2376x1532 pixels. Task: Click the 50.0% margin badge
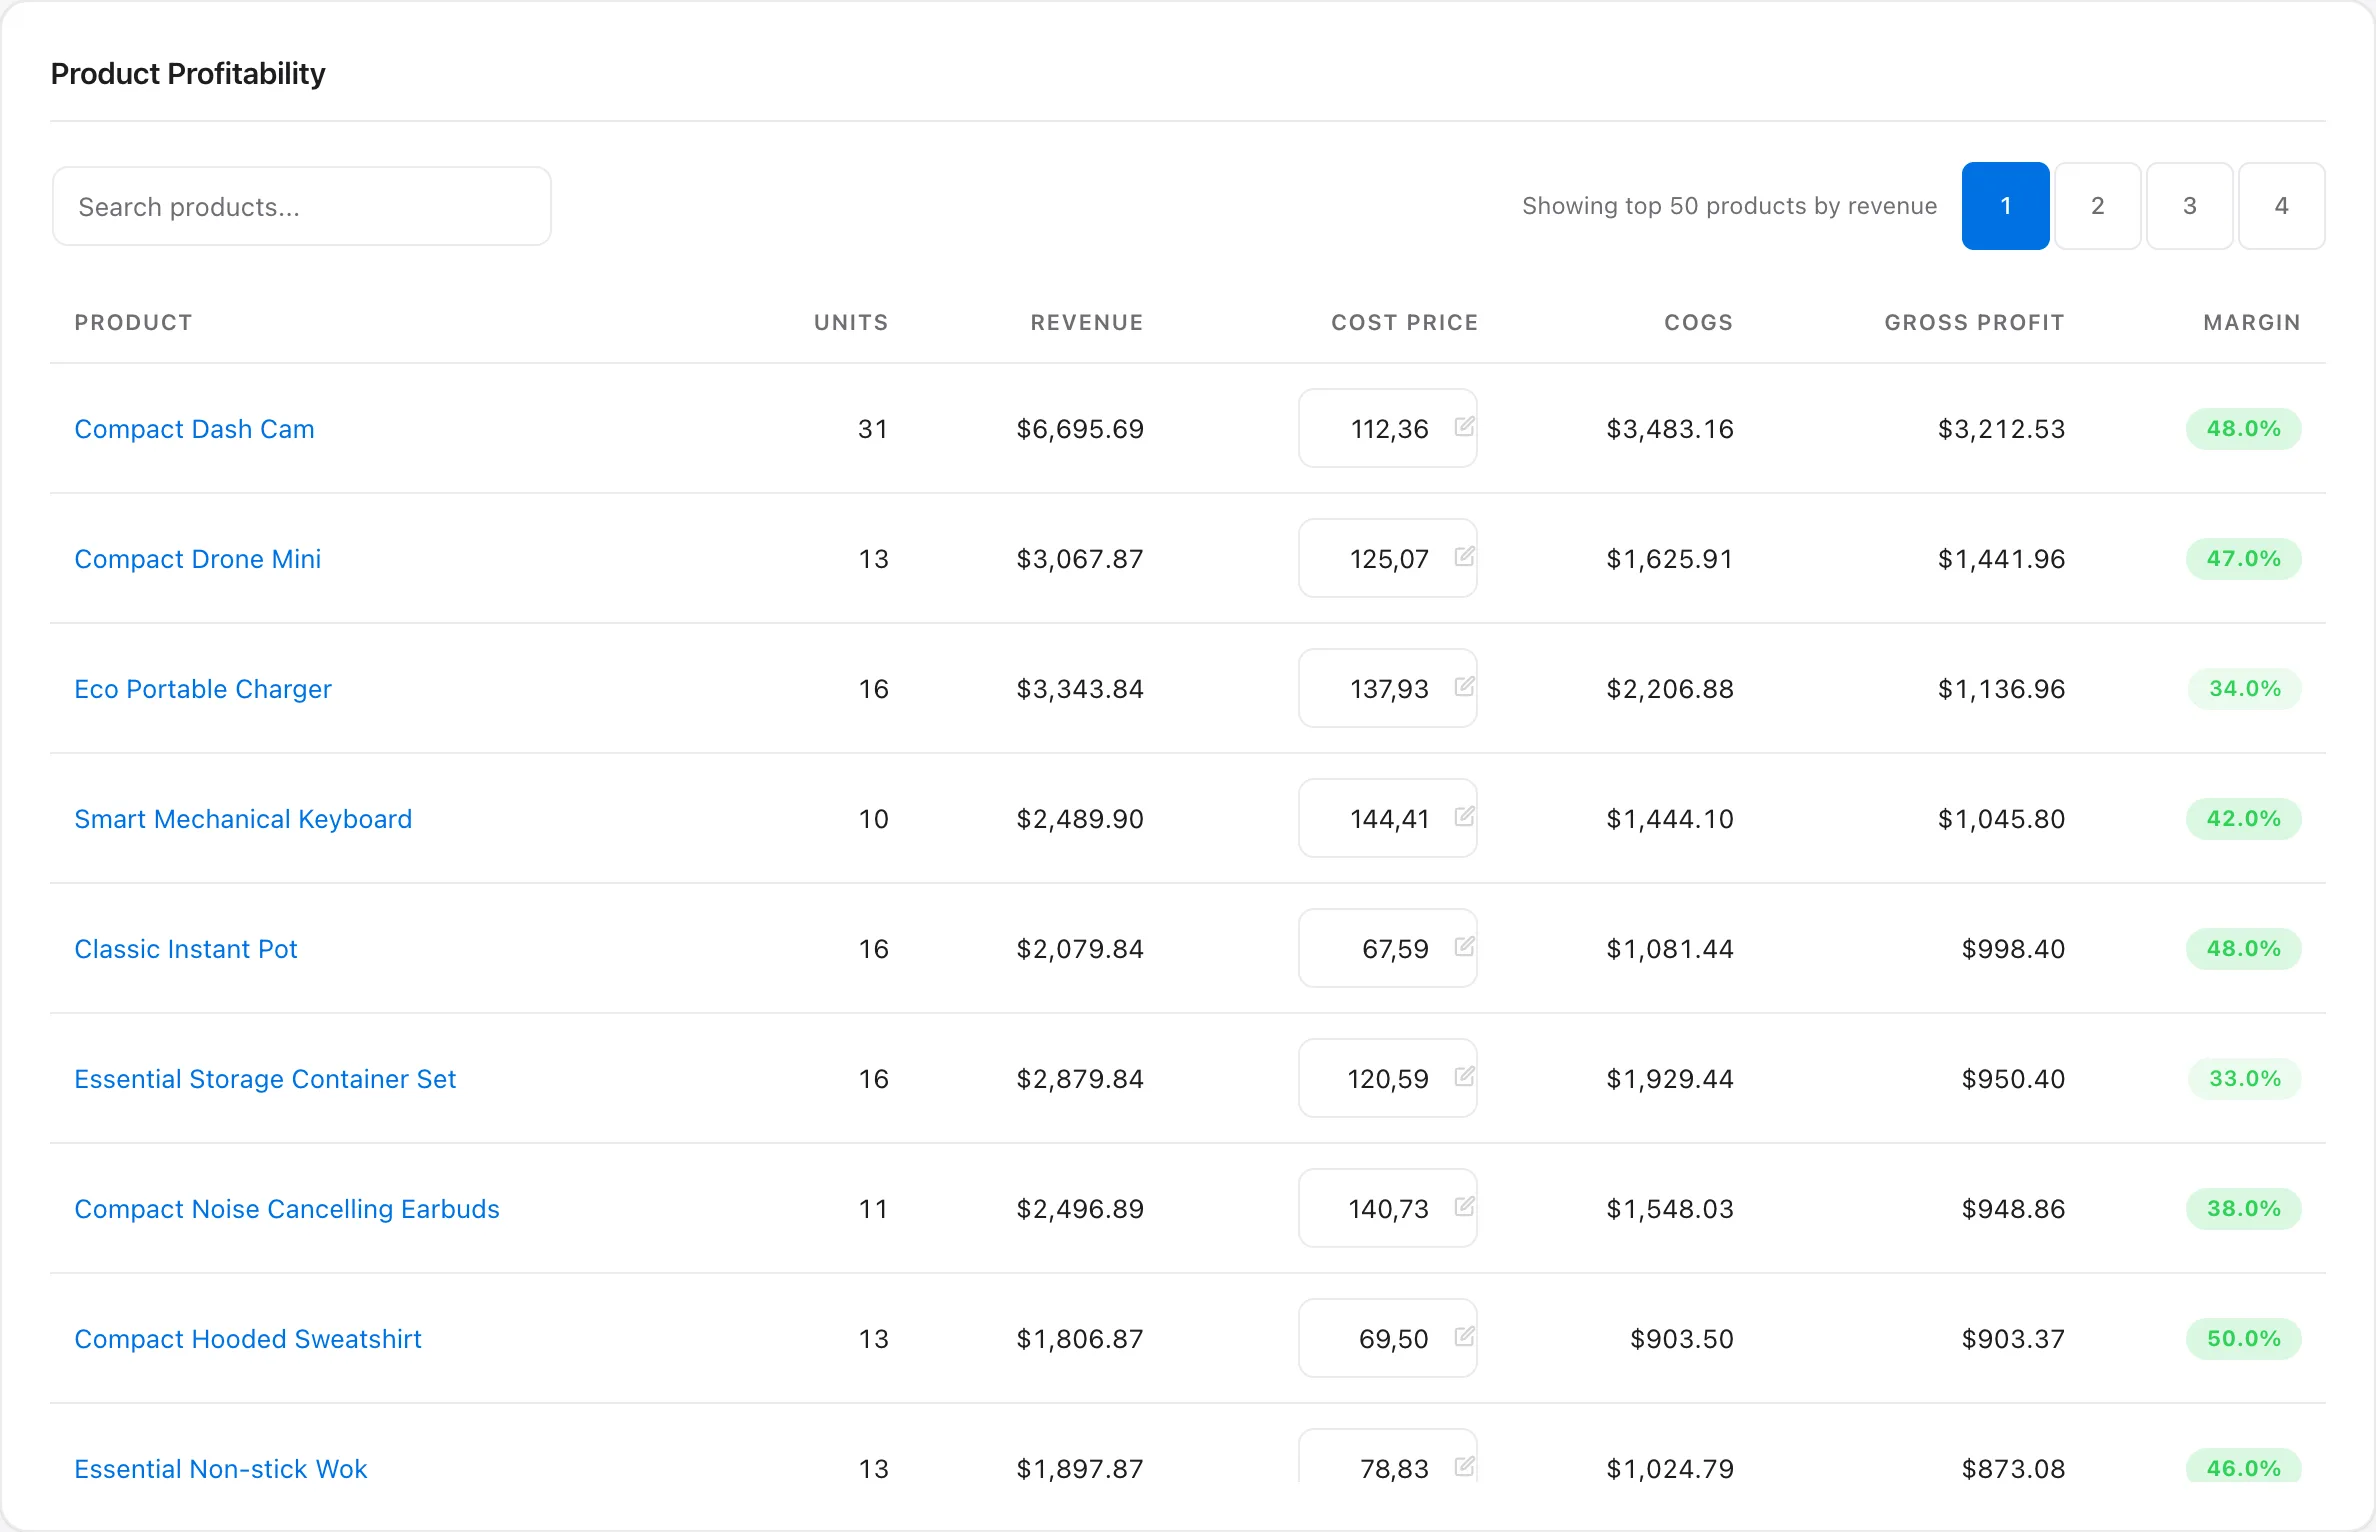[2244, 1339]
